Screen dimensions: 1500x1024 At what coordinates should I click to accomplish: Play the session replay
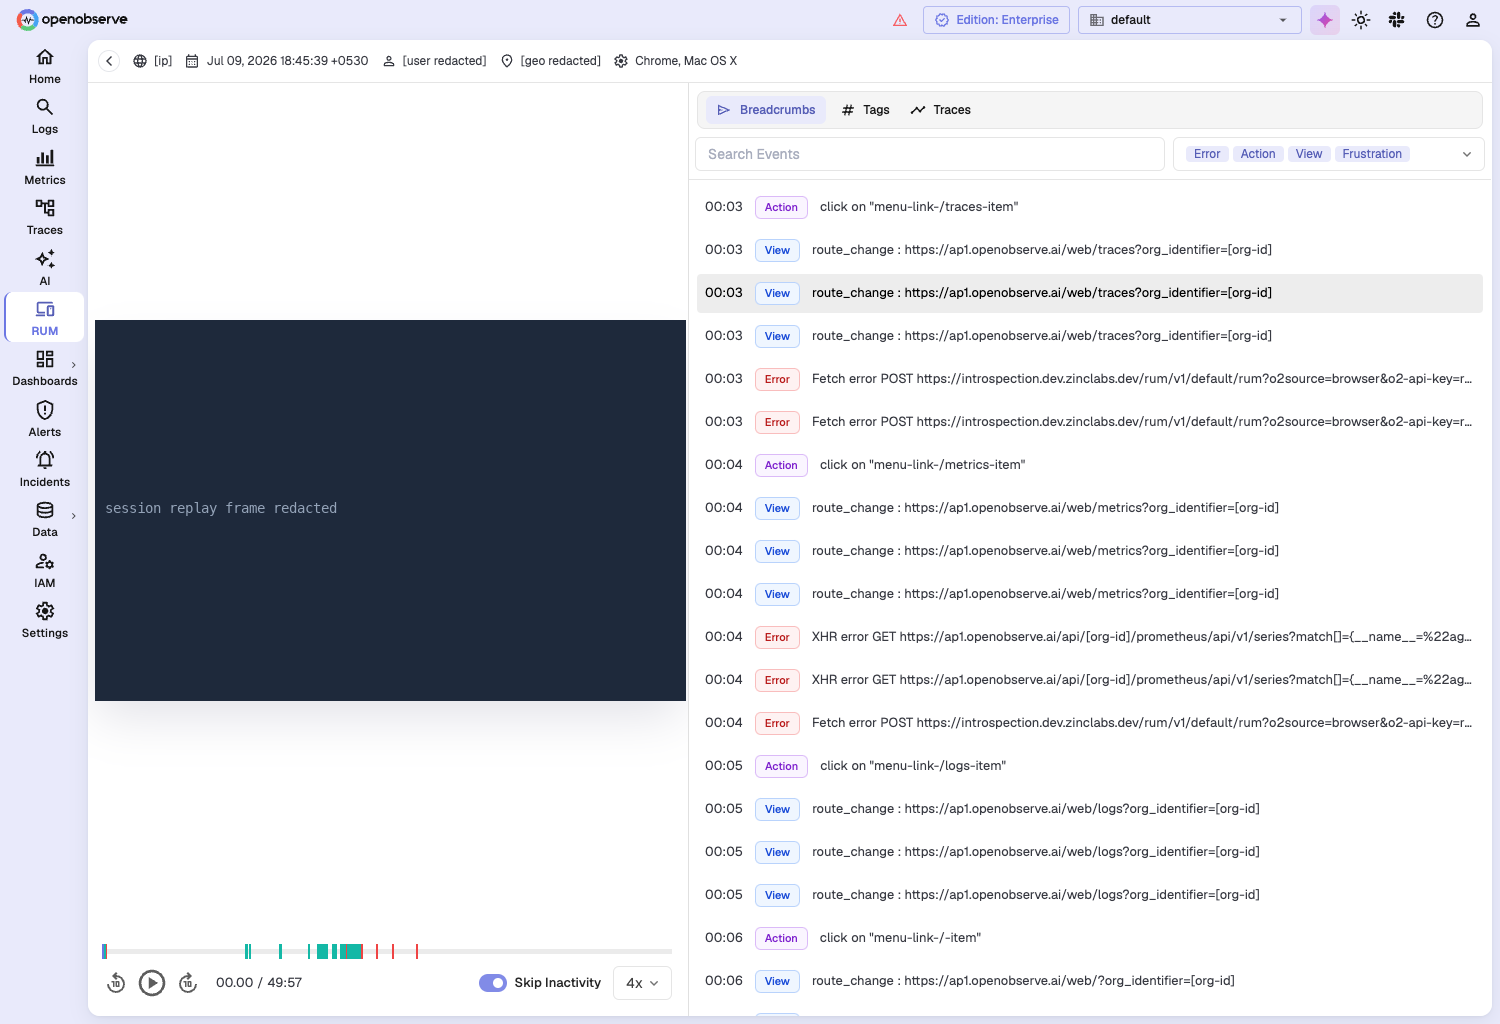(152, 983)
